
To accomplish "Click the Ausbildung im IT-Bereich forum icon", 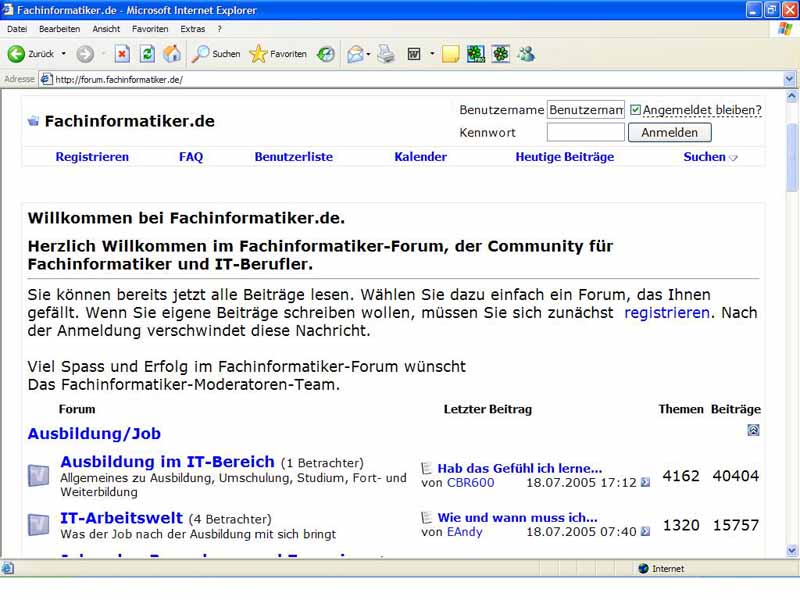I will [x=38, y=475].
